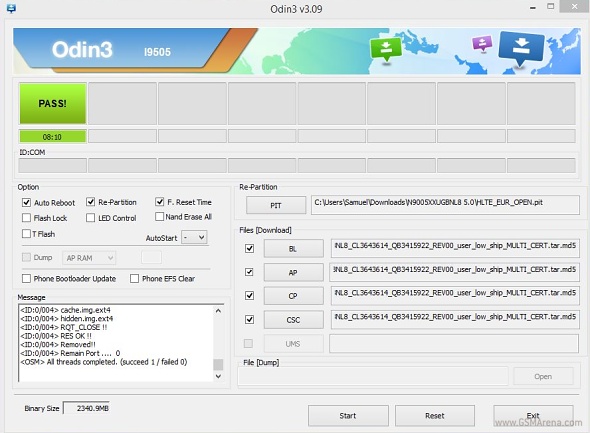The image size is (590, 433).
Task: Uncheck the BL file checkbox
Action: (x=249, y=248)
